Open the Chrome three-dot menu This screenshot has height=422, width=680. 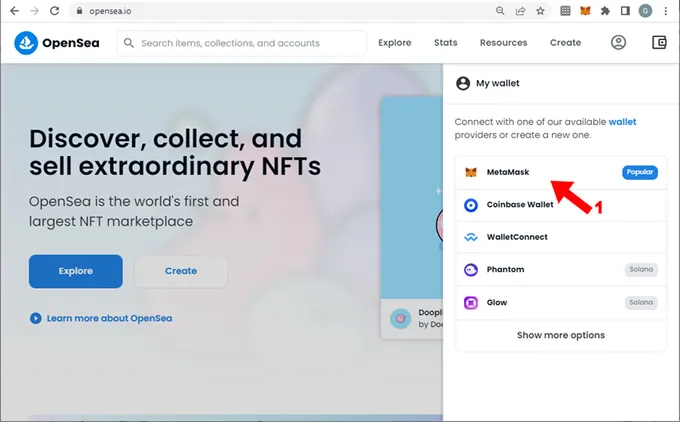pyautogui.click(x=665, y=11)
